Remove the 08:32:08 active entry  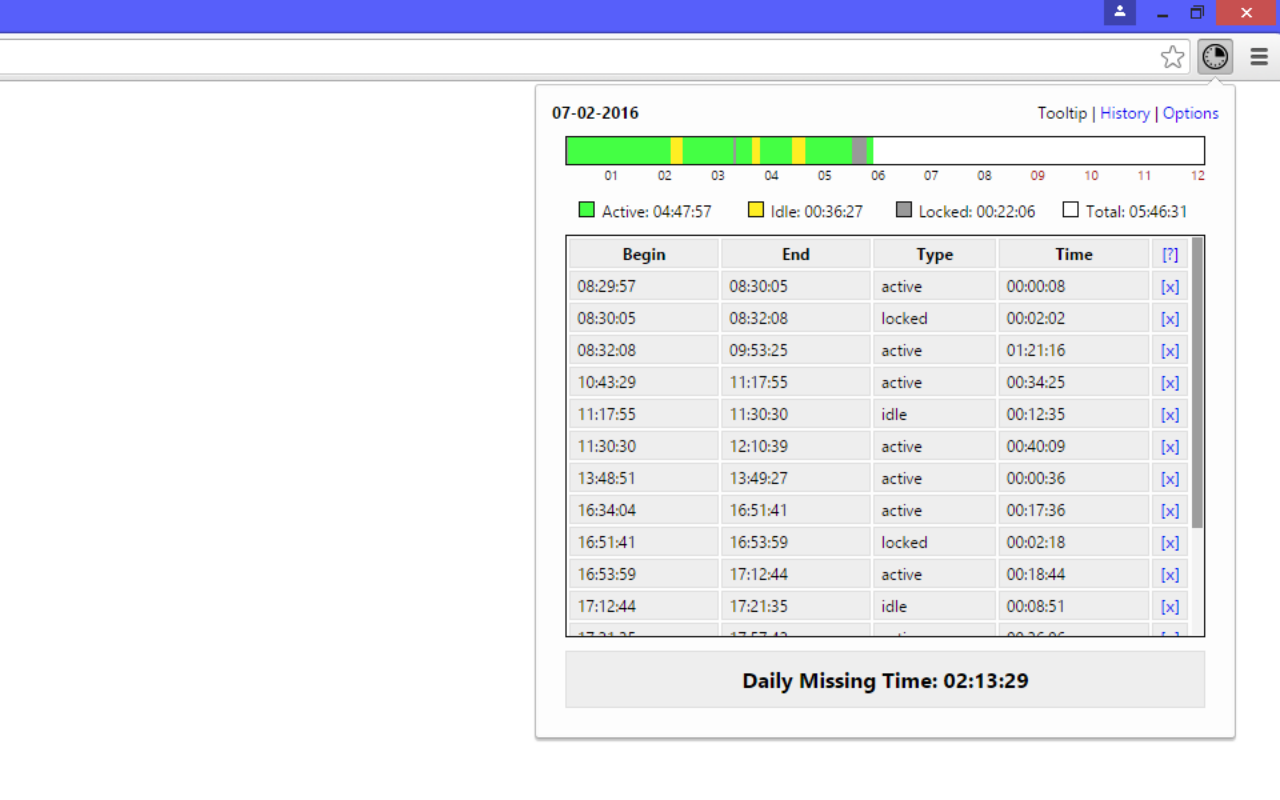(1170, 350)
